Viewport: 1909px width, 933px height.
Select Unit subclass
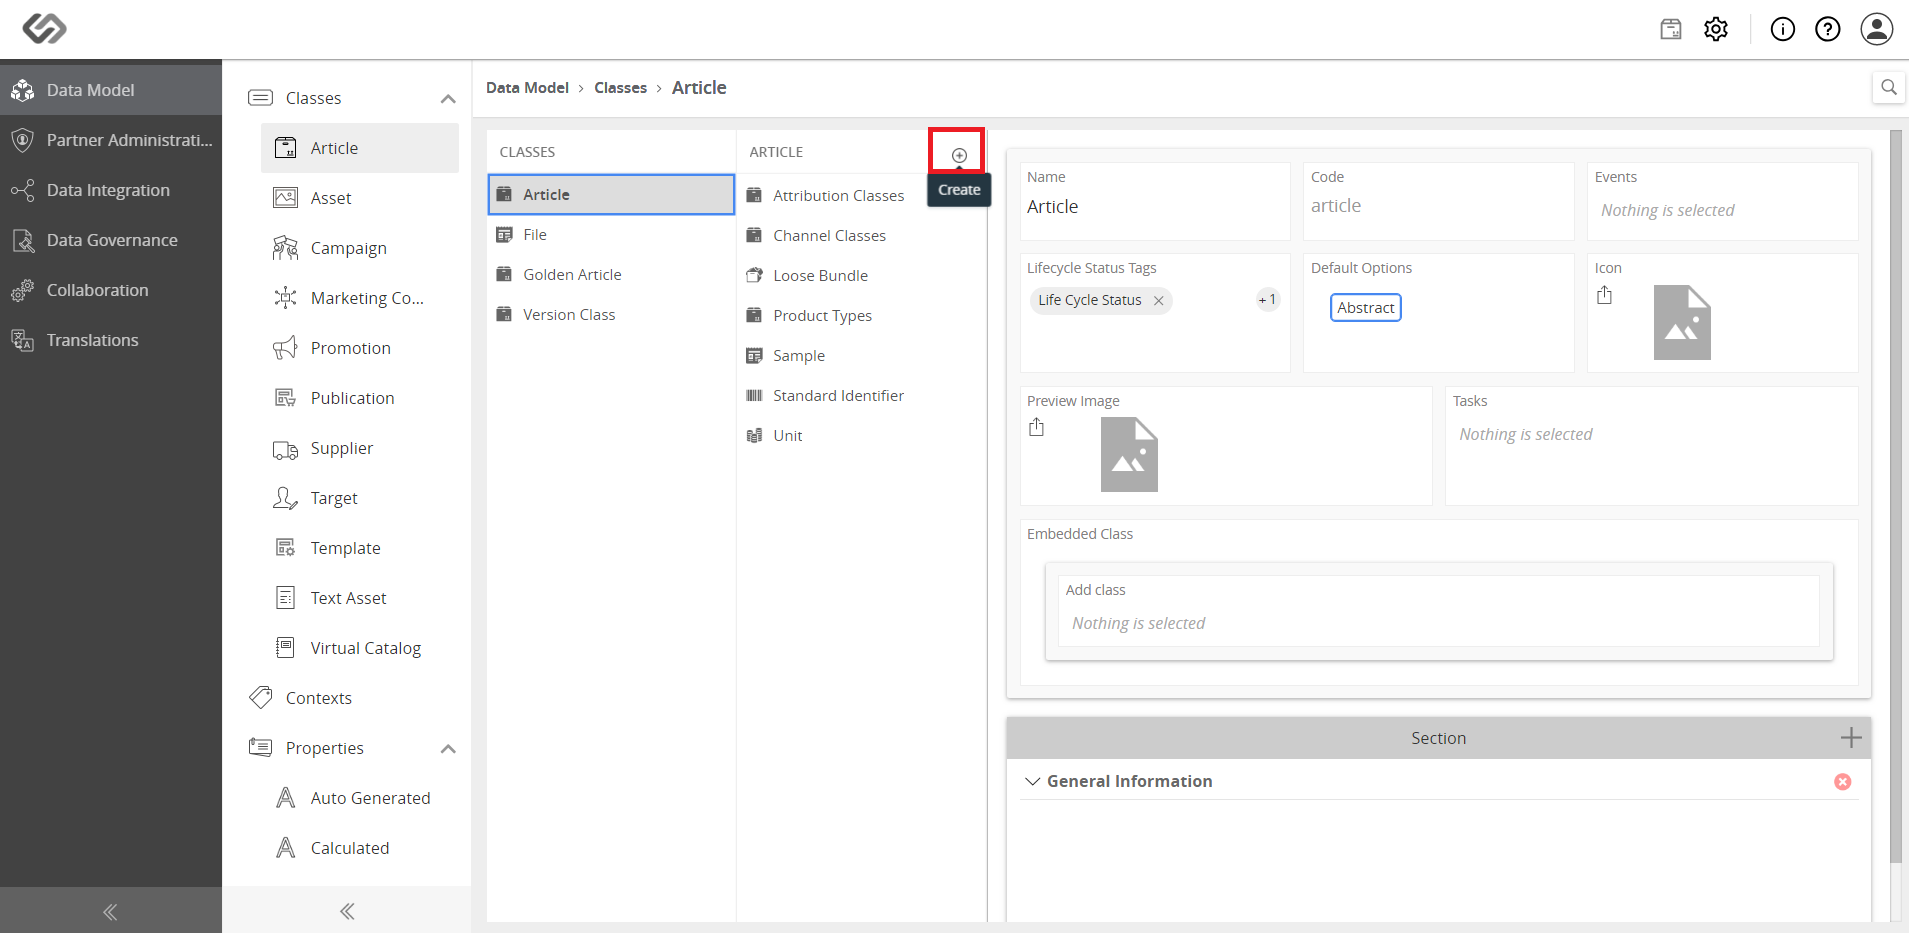coord(861,435)
